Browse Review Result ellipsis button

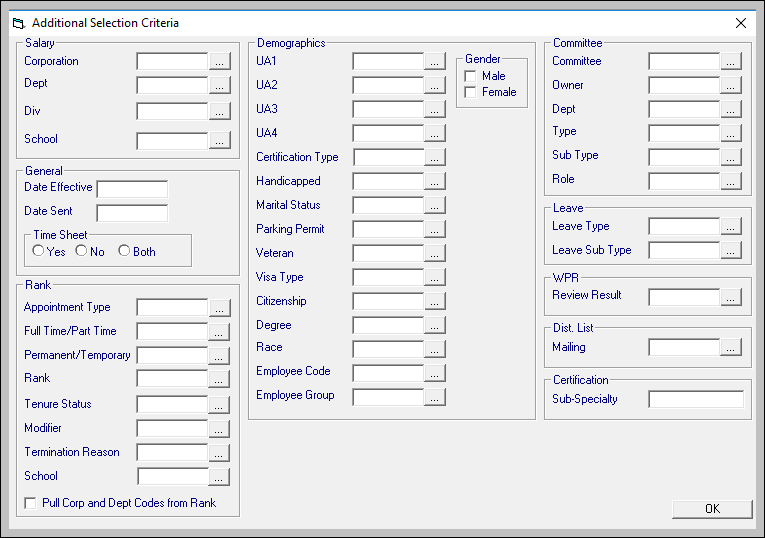coord(731,297)
